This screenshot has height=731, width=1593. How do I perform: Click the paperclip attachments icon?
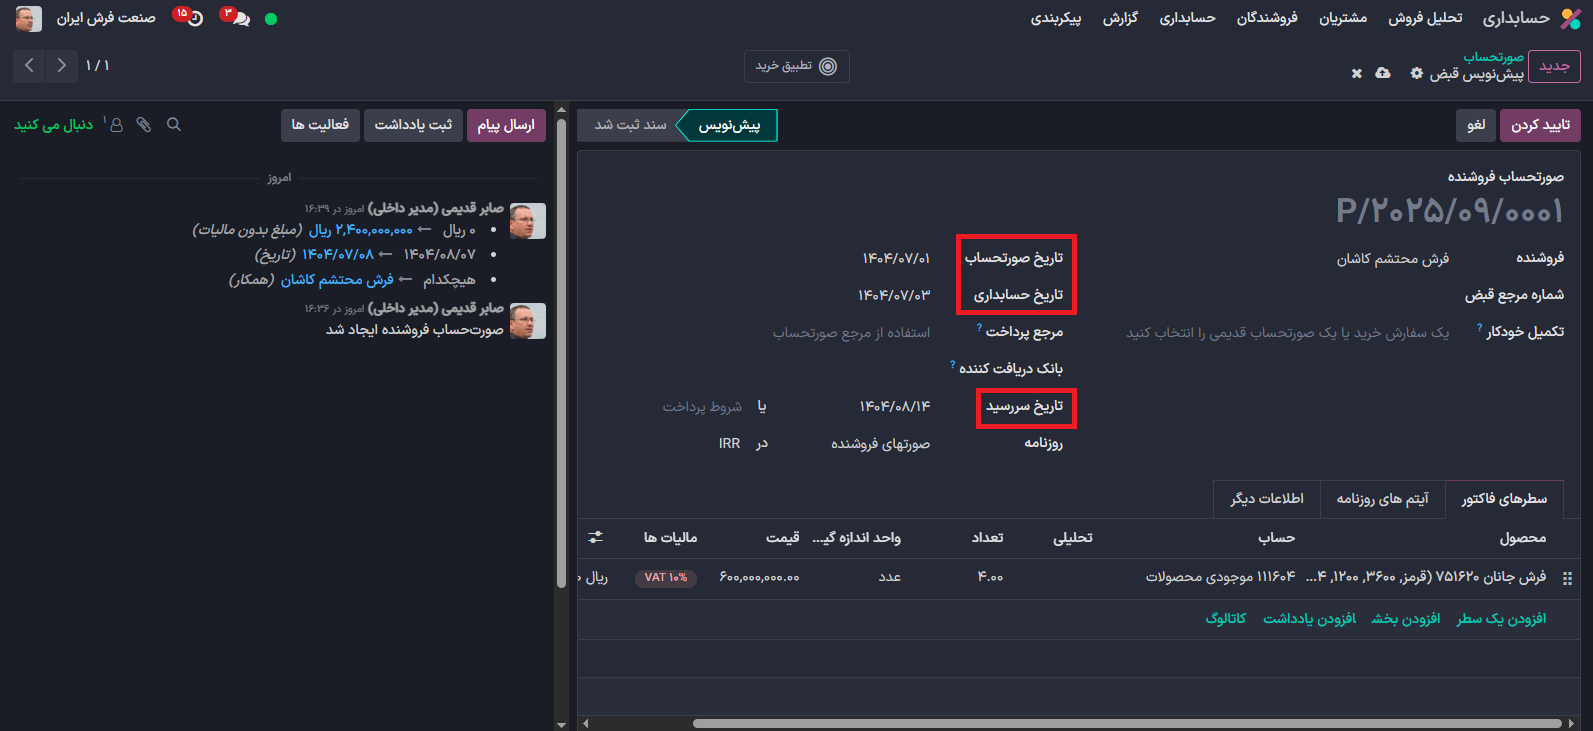pos(144,125)
